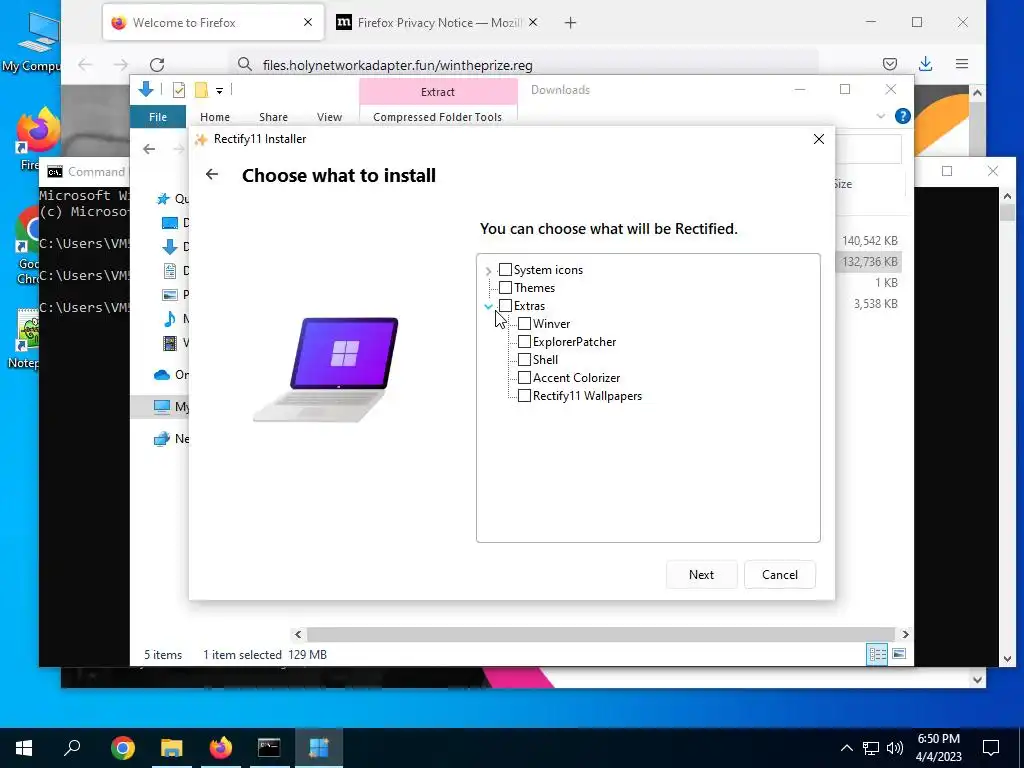This screenshot has width=1024, height=768.
Task: Select the Compressed Folder Tools tab
Action: click(x=438, y=117)
